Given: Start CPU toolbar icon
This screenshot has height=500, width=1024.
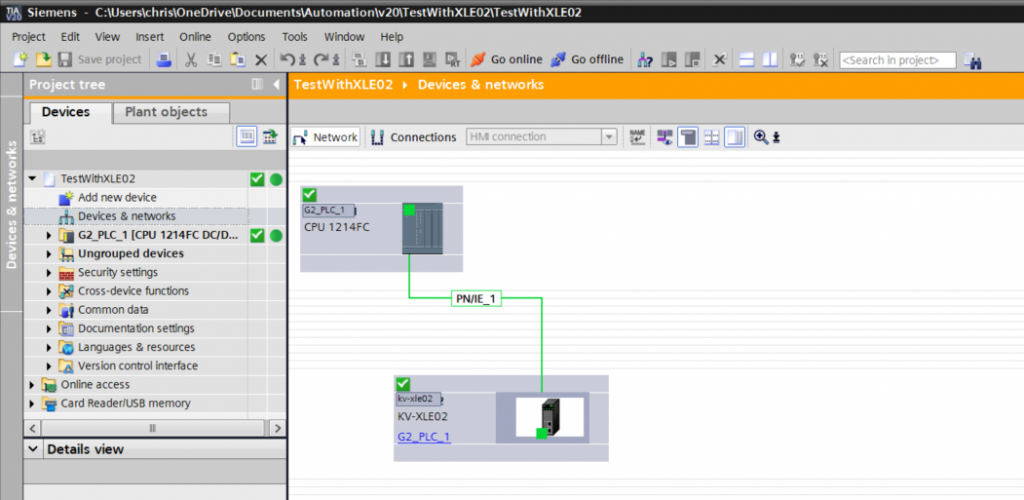Looking at the screenshot, I should (x=669, y=60).
